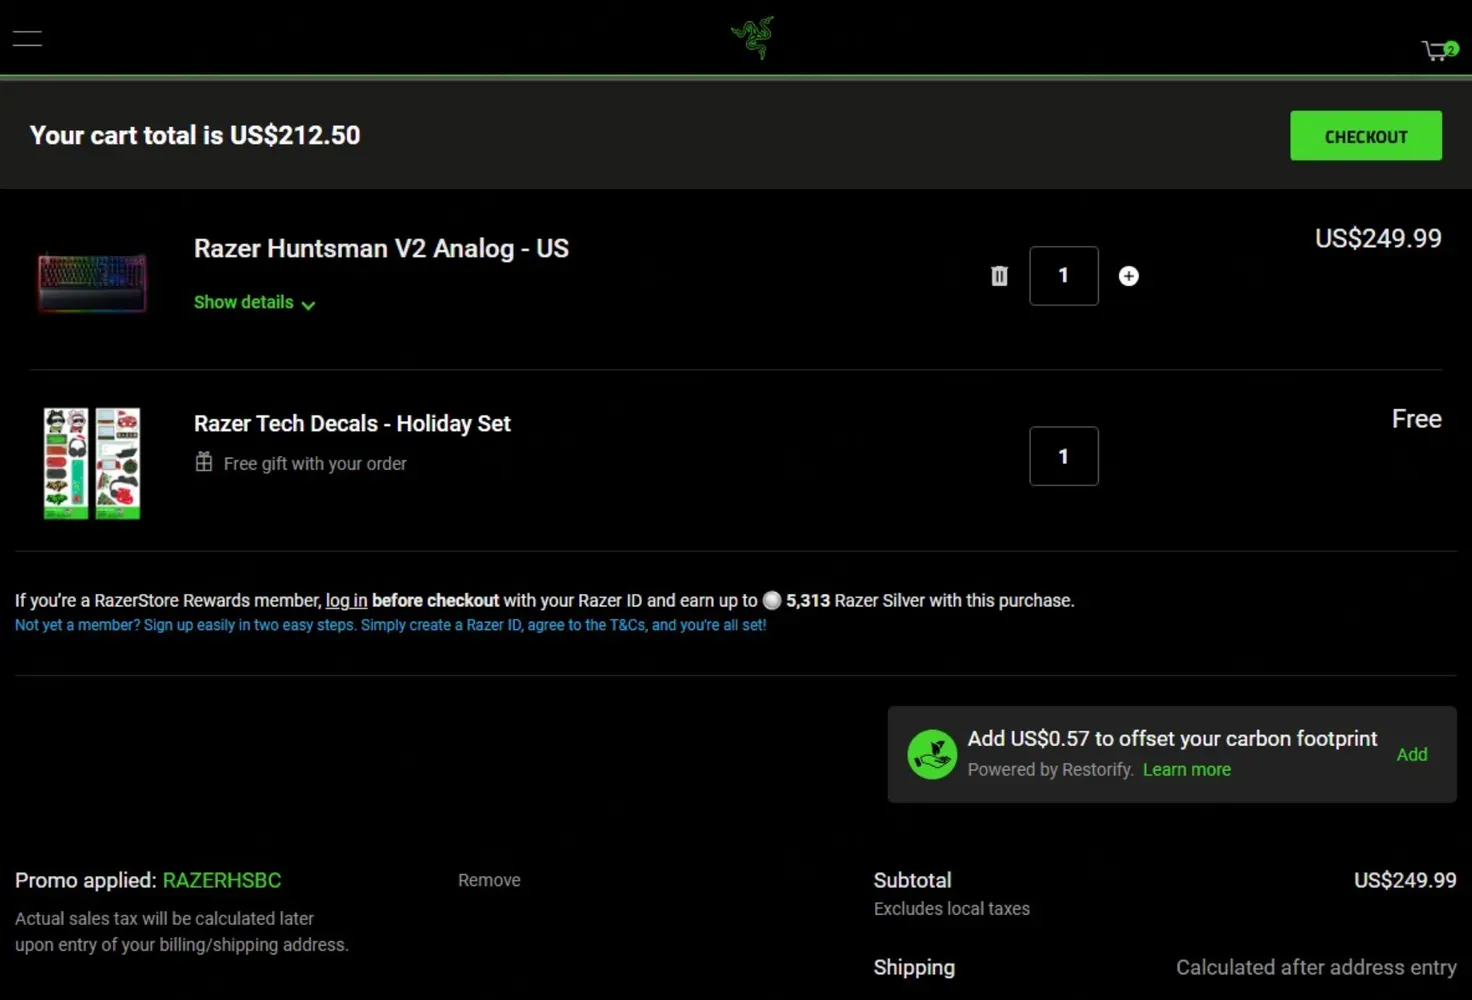The image size is (1472, 1000).
Task: Remove the applied RAZERHSBC promo
Action: (489, 880)
